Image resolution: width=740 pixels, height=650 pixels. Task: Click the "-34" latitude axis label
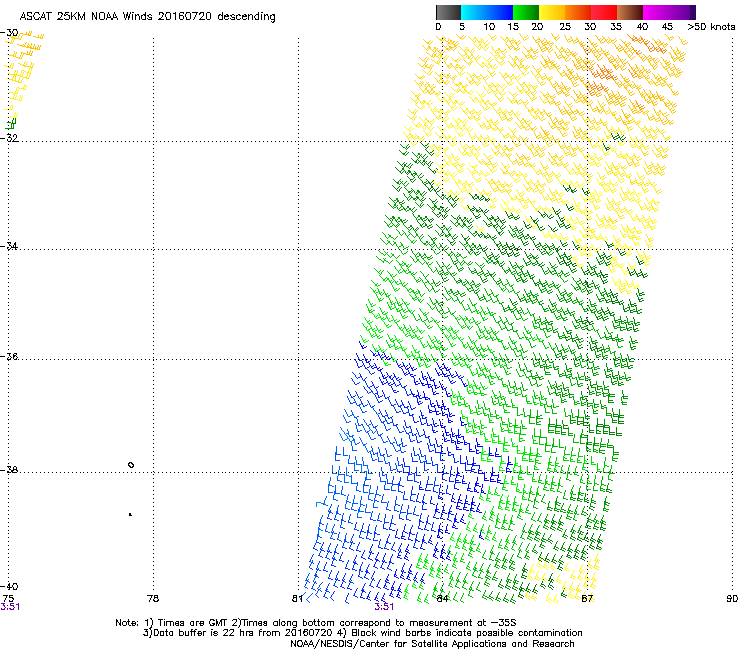pos(9,246)
